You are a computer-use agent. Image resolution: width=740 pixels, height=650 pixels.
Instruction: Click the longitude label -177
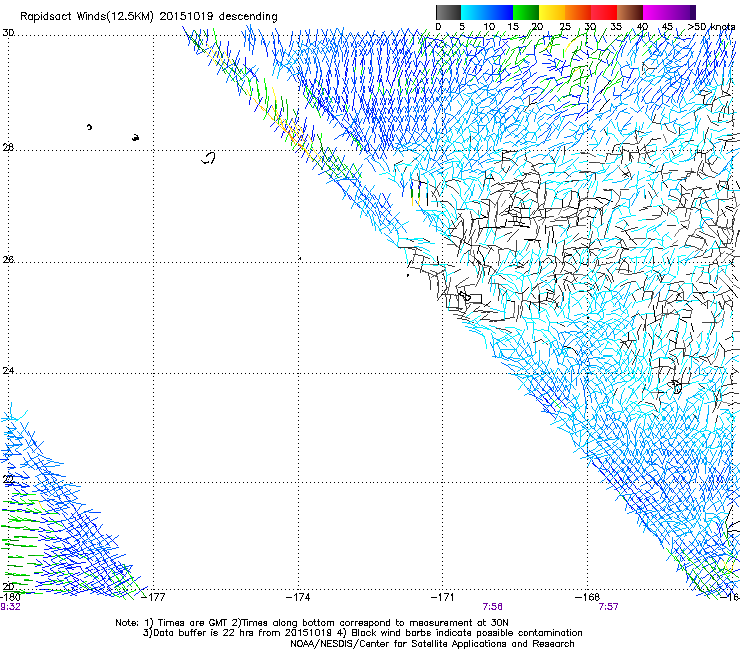point(153,597)
